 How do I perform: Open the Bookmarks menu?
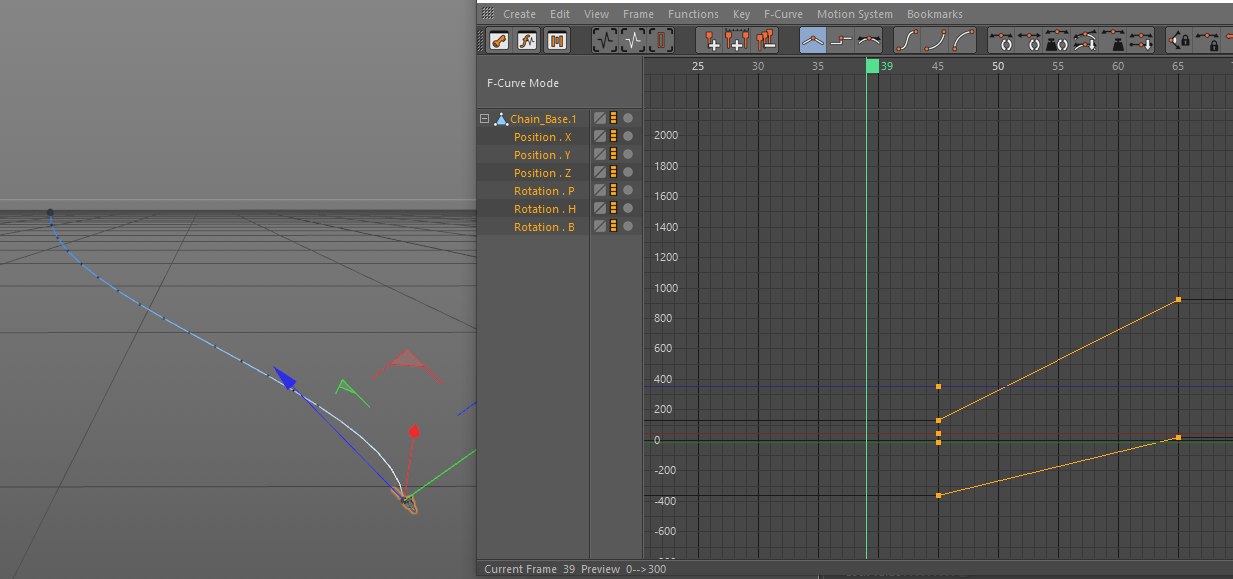pos(935,14)
